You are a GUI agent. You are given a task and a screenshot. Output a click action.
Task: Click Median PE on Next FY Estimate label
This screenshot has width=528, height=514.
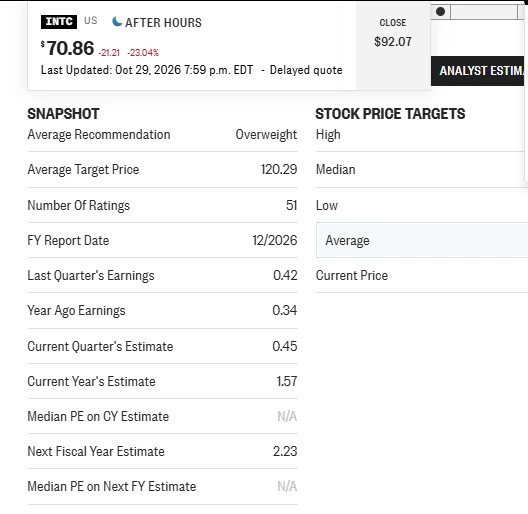(111, 487)
